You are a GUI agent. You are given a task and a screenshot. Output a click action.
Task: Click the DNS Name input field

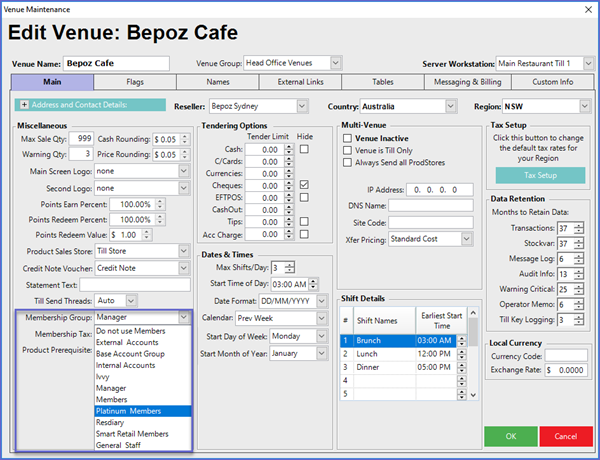pos(431,206)
